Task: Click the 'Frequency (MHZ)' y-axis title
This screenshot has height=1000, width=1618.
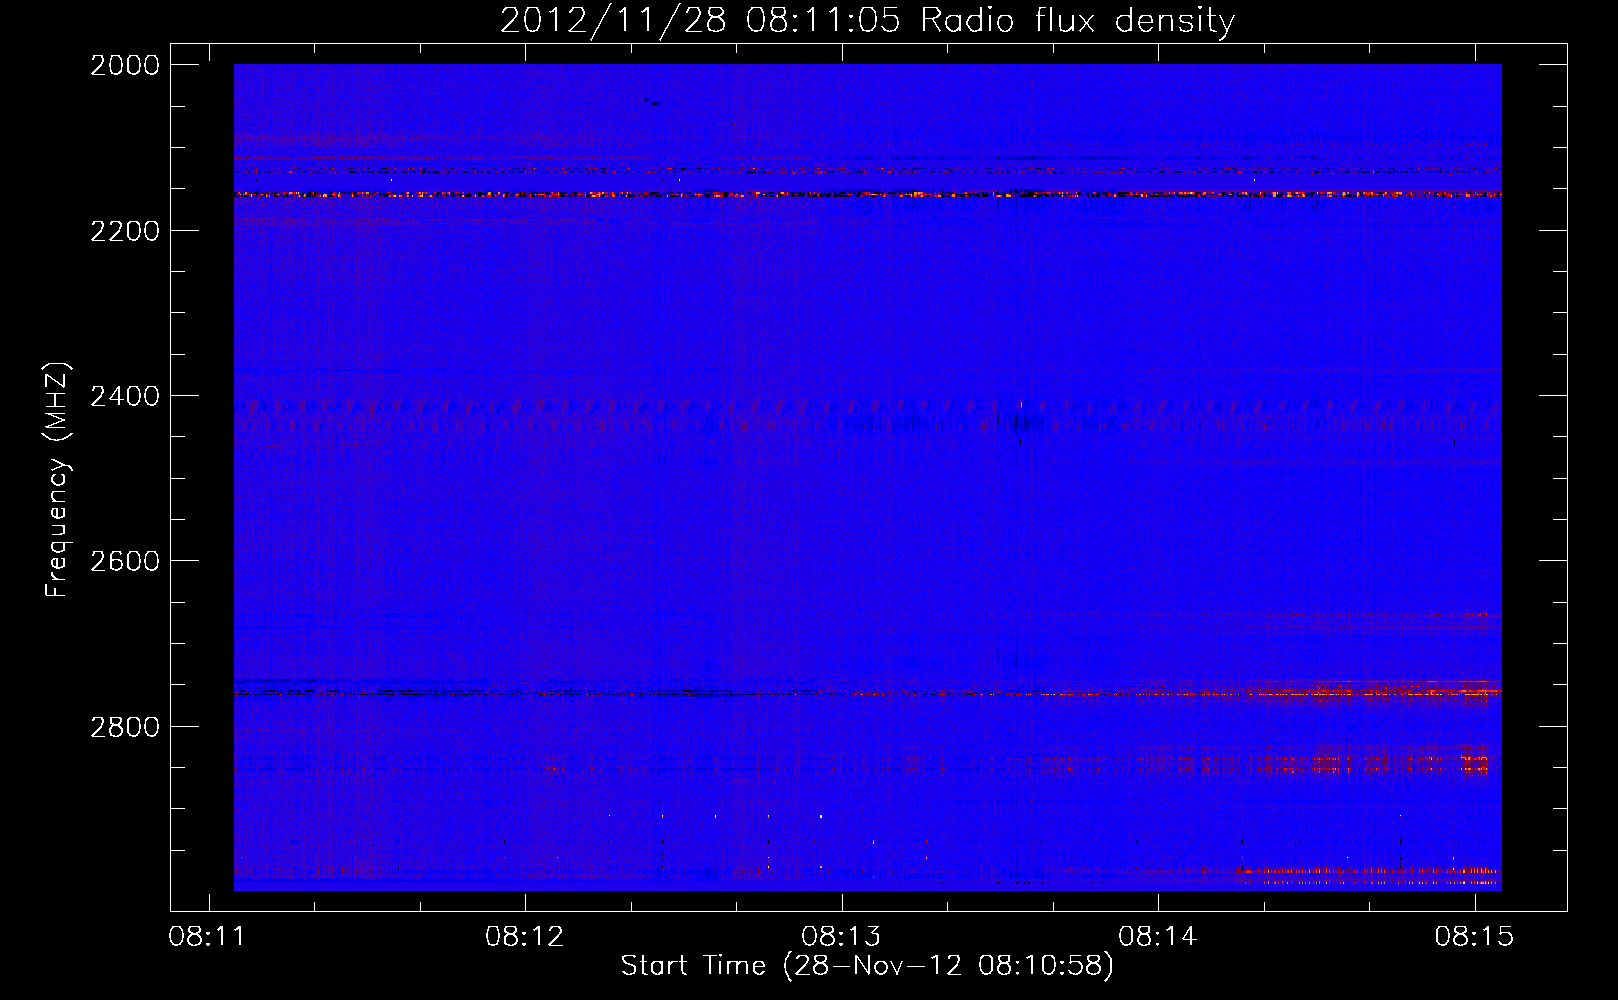Action: [x=58, y=480]
